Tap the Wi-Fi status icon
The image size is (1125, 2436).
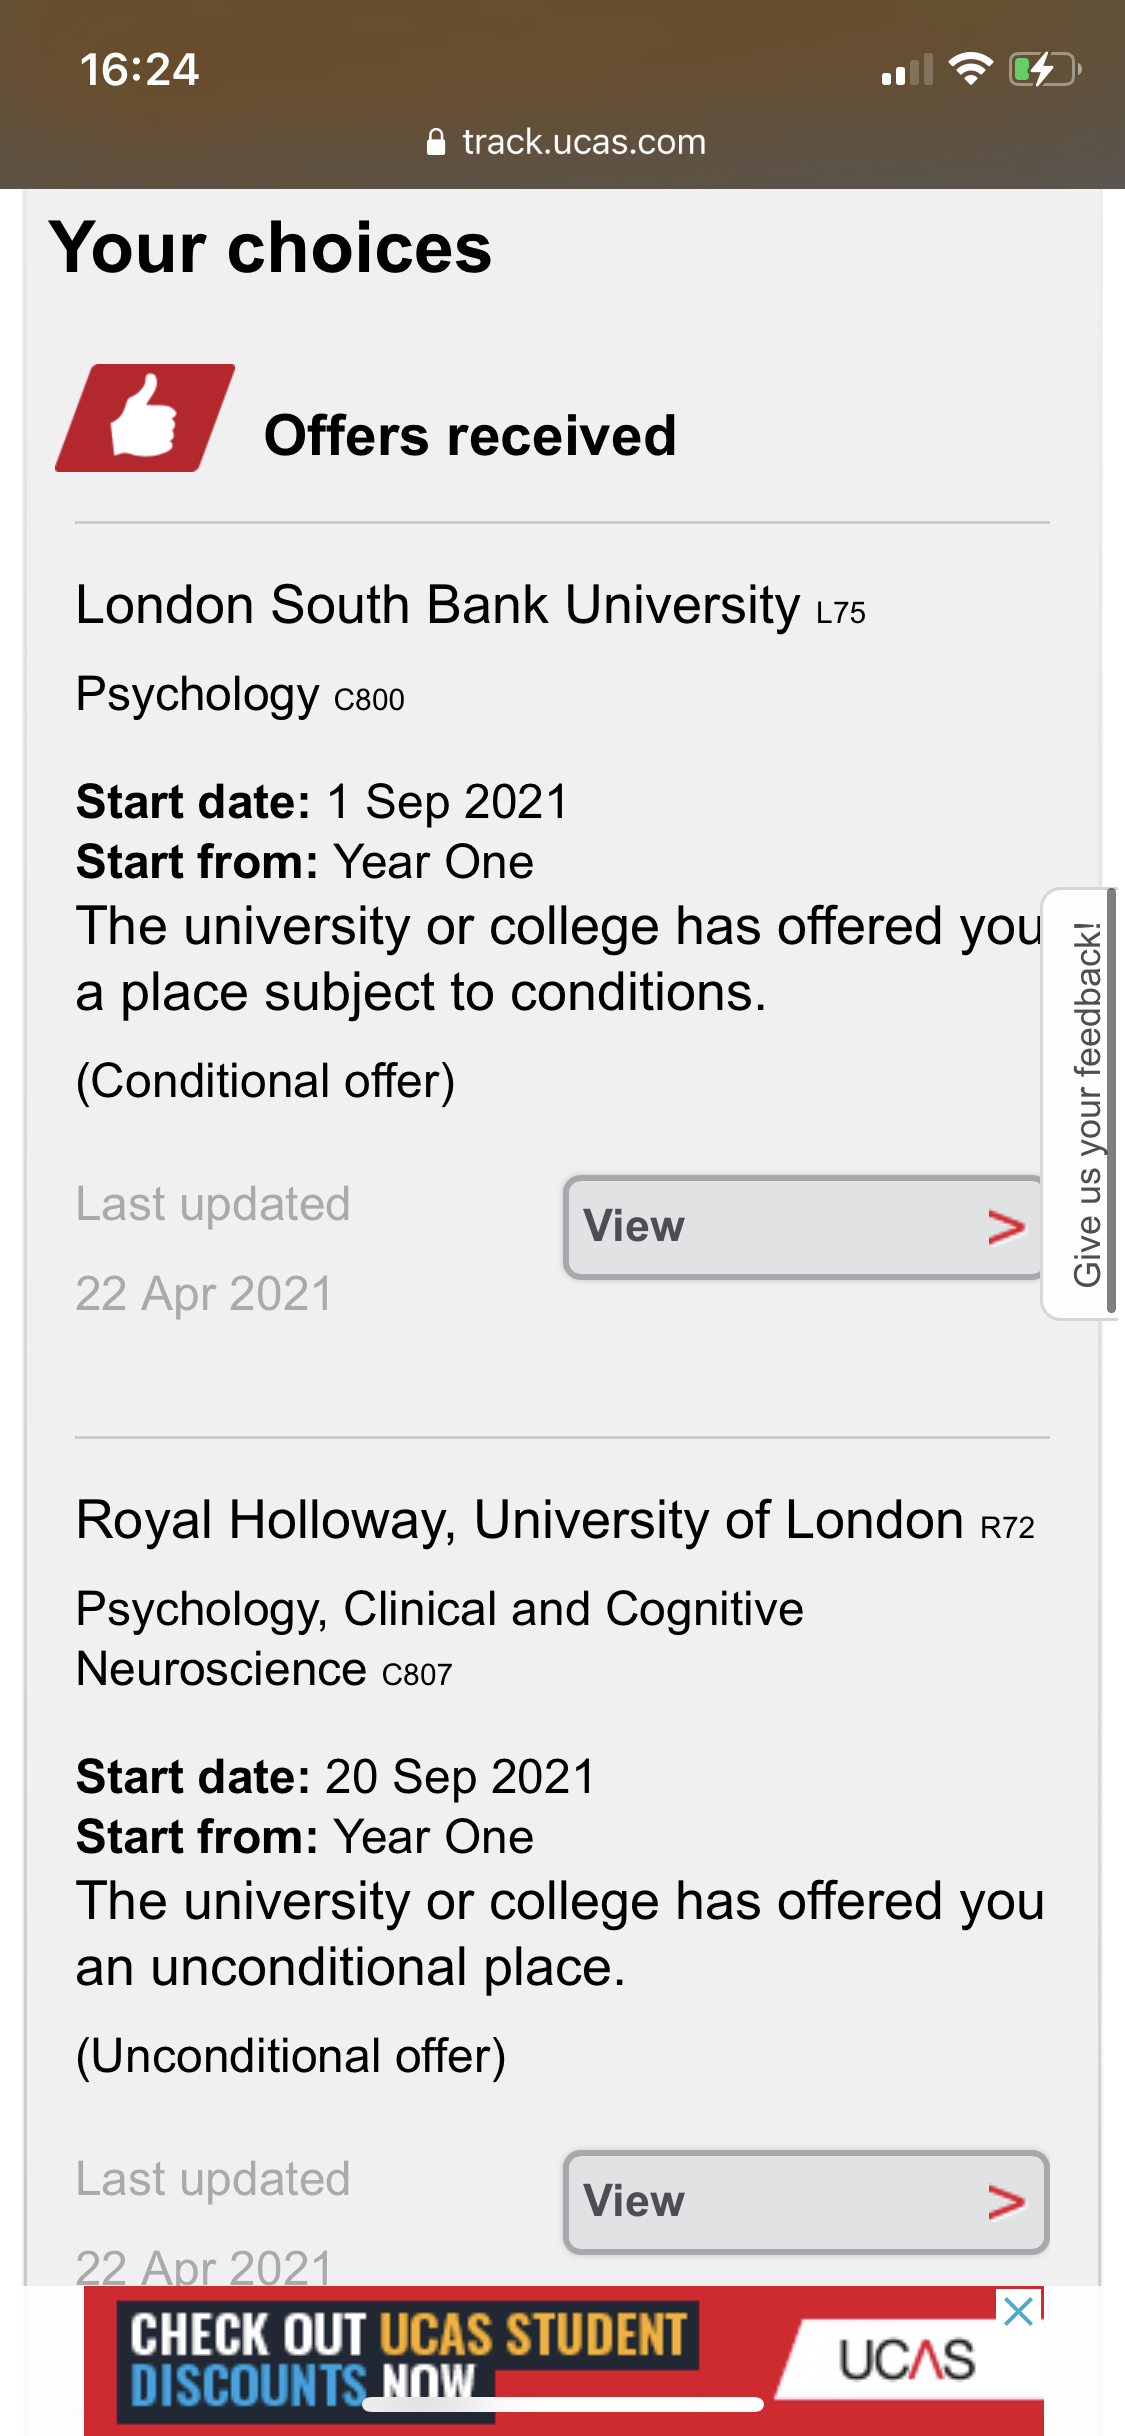click(x=969, y=69)
